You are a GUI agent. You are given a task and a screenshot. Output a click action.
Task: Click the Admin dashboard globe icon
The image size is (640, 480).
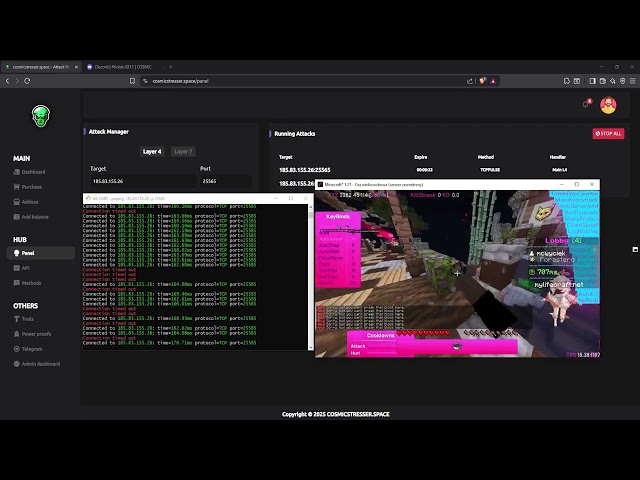(x=16, y=364)
